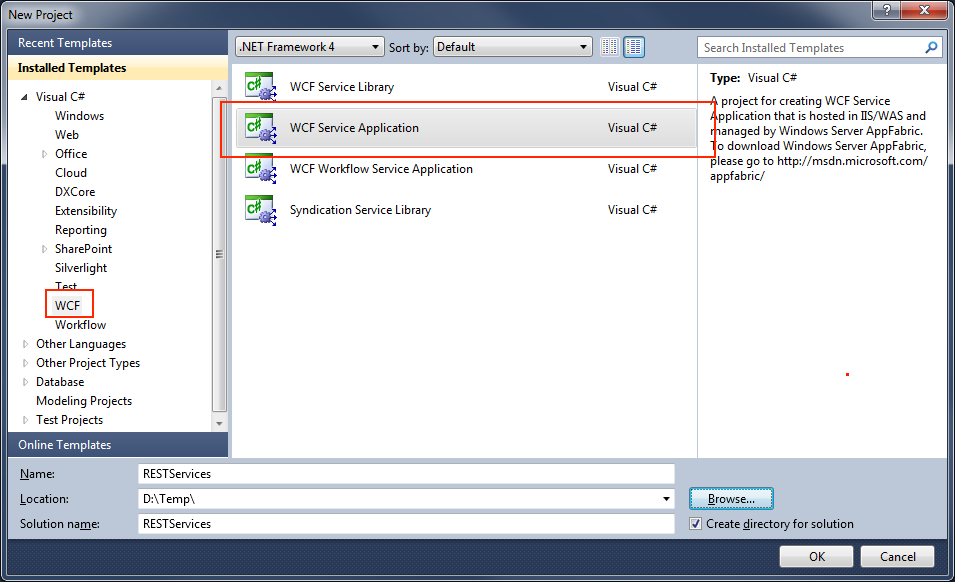Click the Cancel button
955x582 pixels.
[897, 556]
